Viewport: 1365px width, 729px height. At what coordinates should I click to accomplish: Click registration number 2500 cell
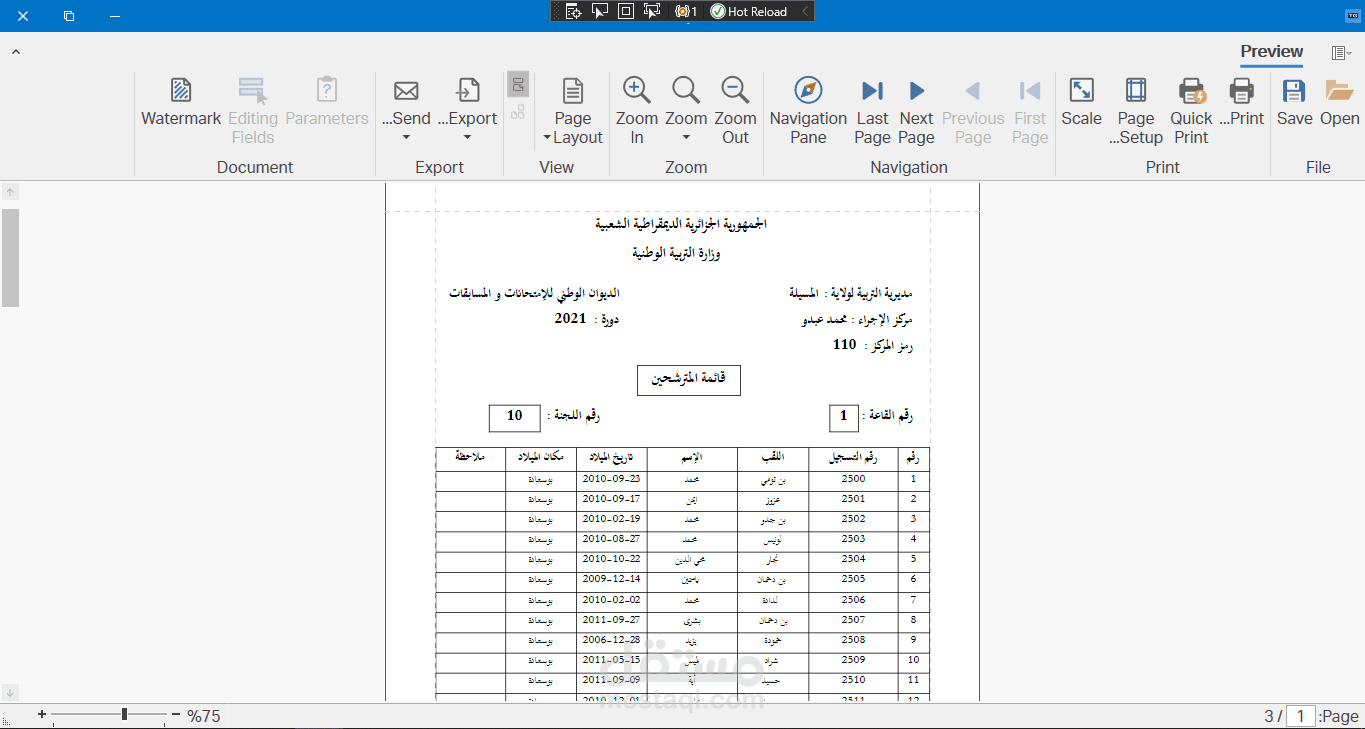tap(853, 479)
